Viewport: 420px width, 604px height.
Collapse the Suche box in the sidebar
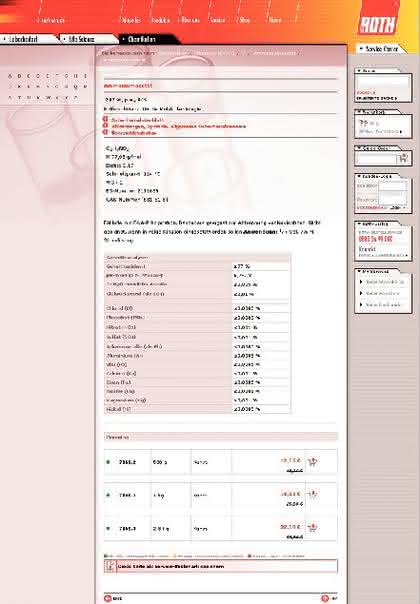[359, 71]
